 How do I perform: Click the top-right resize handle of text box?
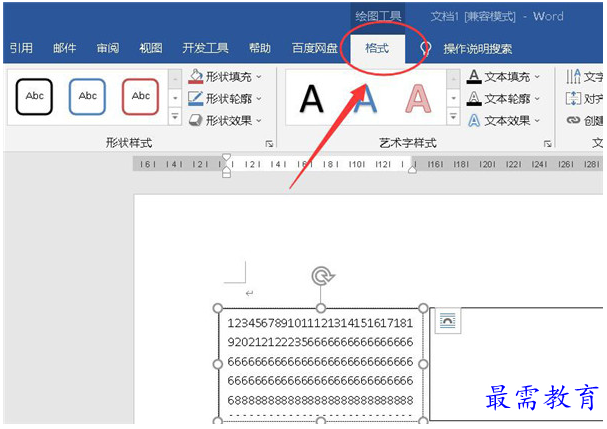(x=423, y=309)
